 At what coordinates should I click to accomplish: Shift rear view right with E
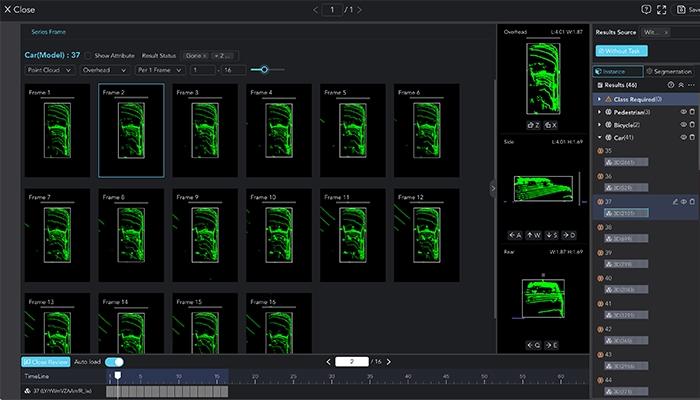(x=551, y=345)
